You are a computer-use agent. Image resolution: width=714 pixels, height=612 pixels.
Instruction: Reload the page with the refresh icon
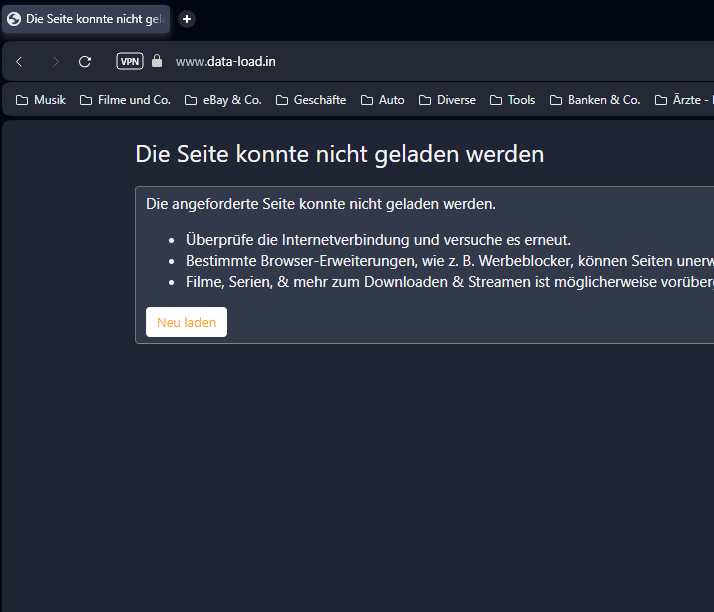(x=85, y=62)
